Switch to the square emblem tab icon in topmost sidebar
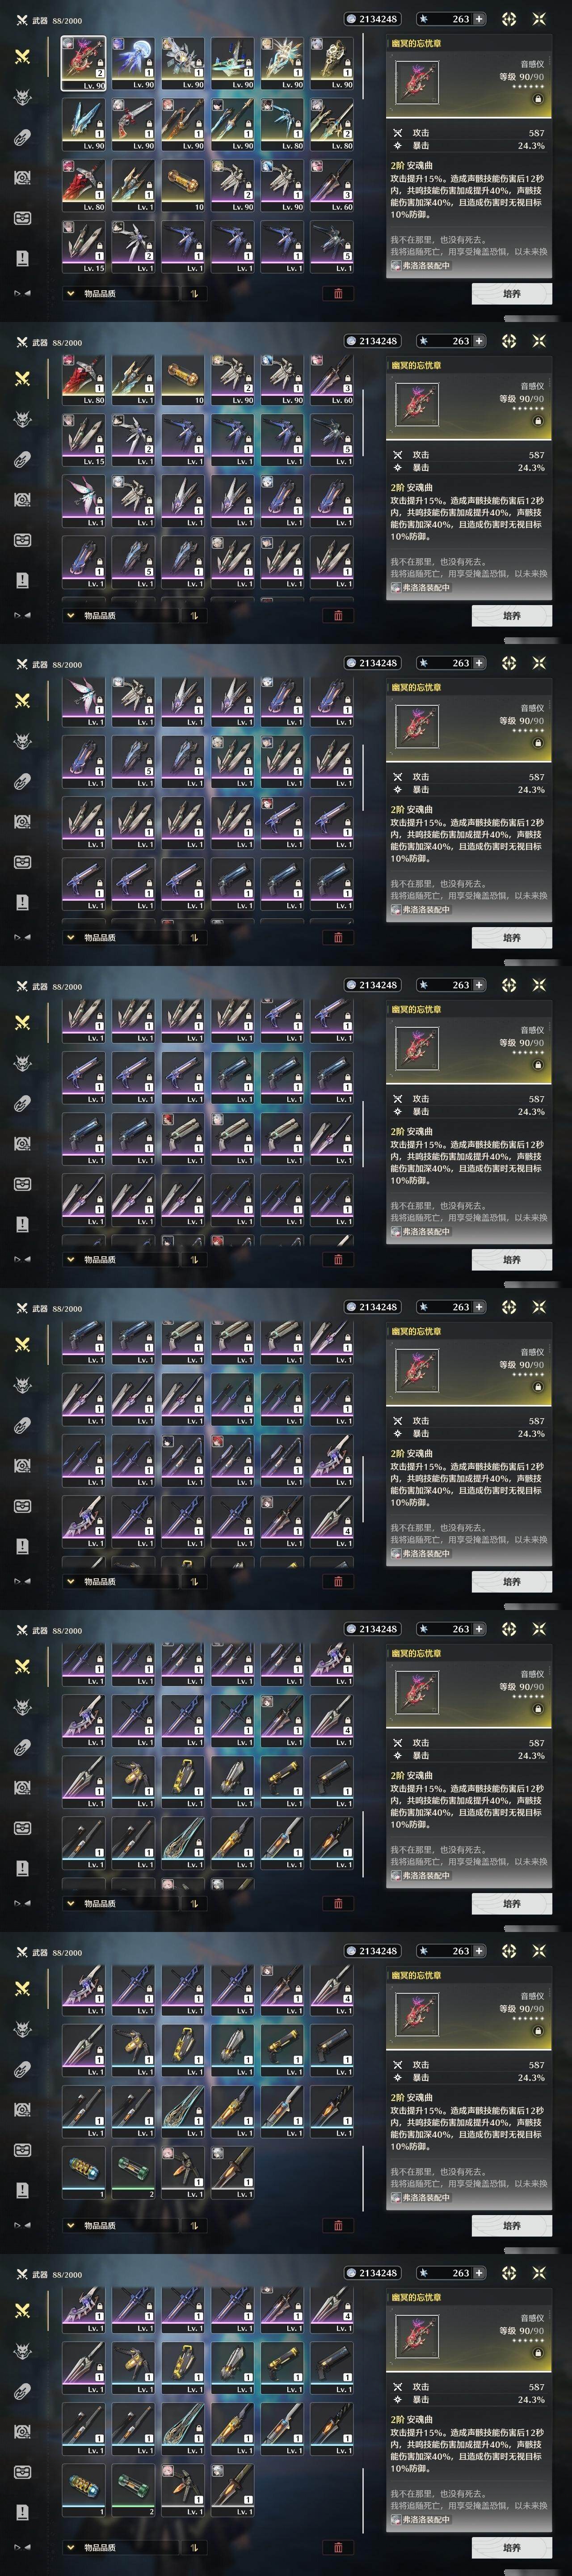The image size is (572, 2576). point(21,177)
